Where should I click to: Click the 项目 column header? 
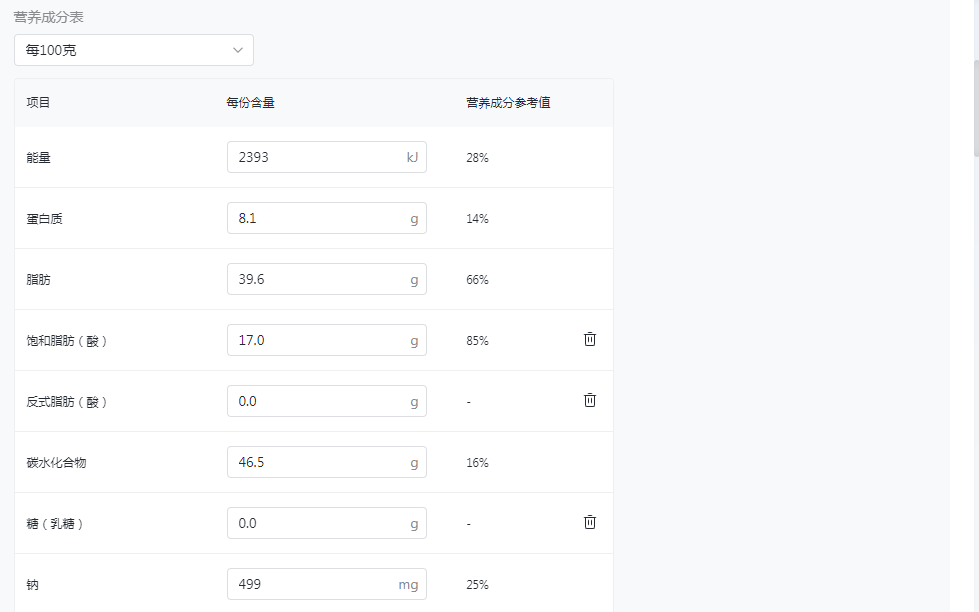pyautogui.click(x=38, y=103)
